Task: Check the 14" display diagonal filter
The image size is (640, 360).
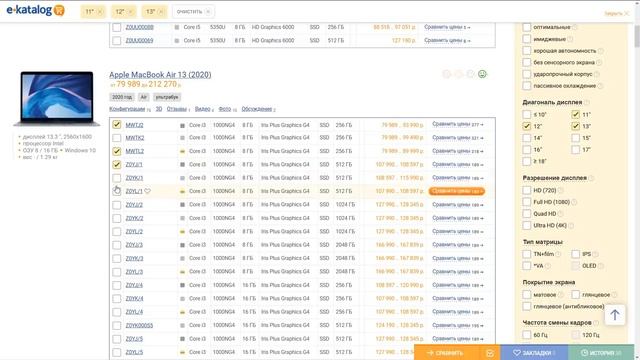Action: [527, 138]
